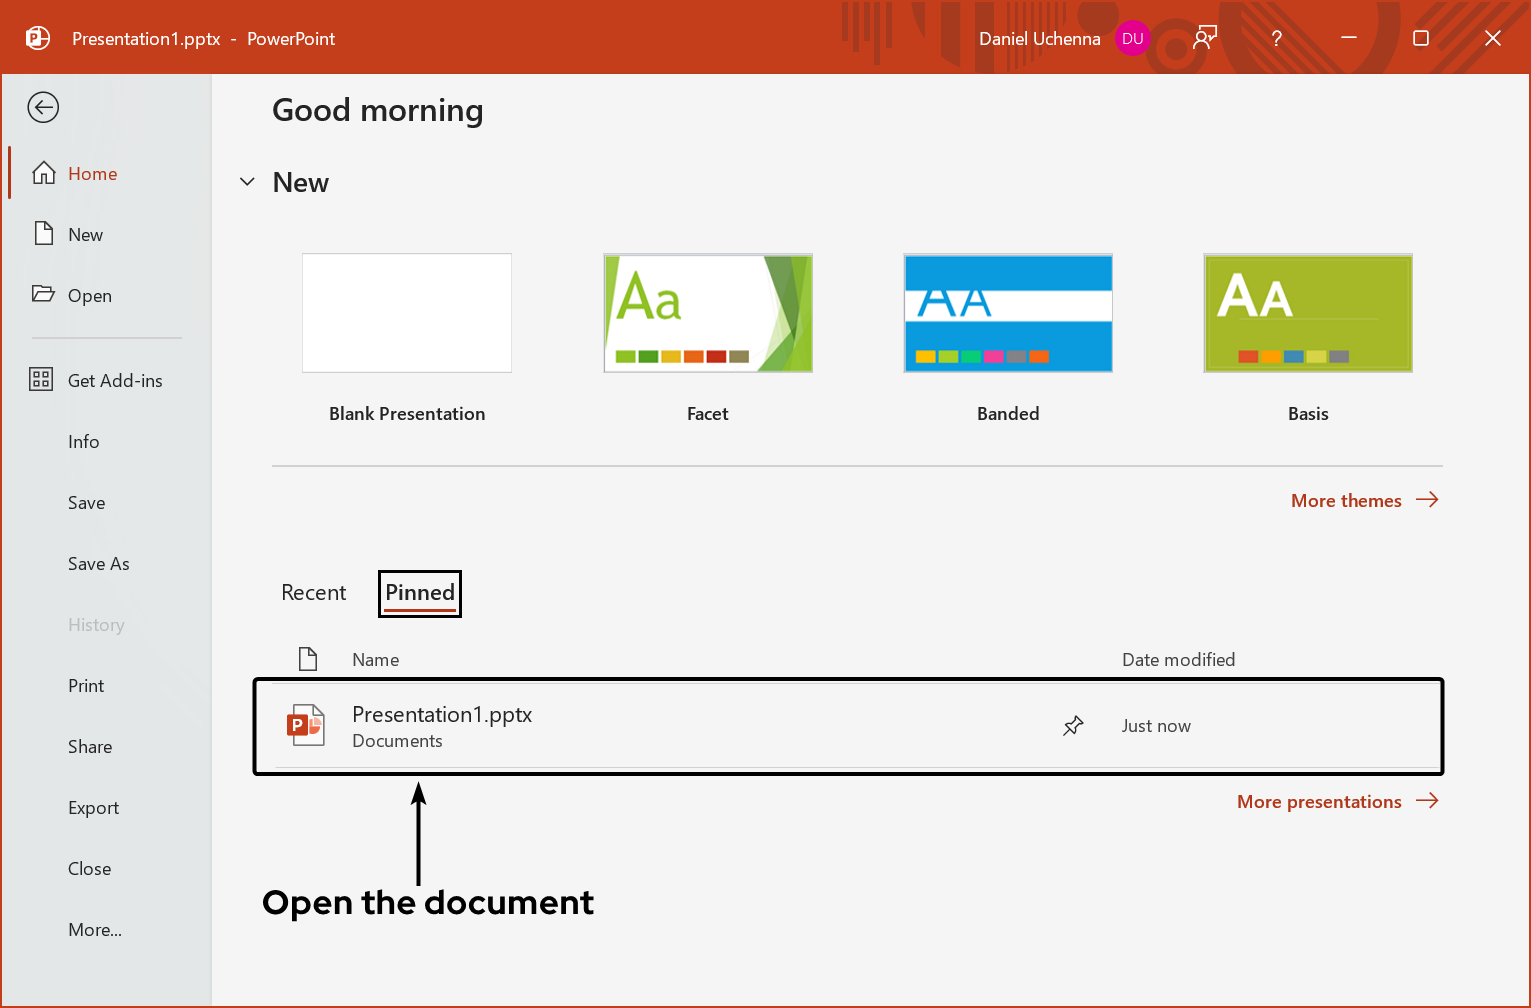The width and height of the screenshot is (1531, 1008).
Task: Click the More themes arrow link
Action: point(1363,500)
